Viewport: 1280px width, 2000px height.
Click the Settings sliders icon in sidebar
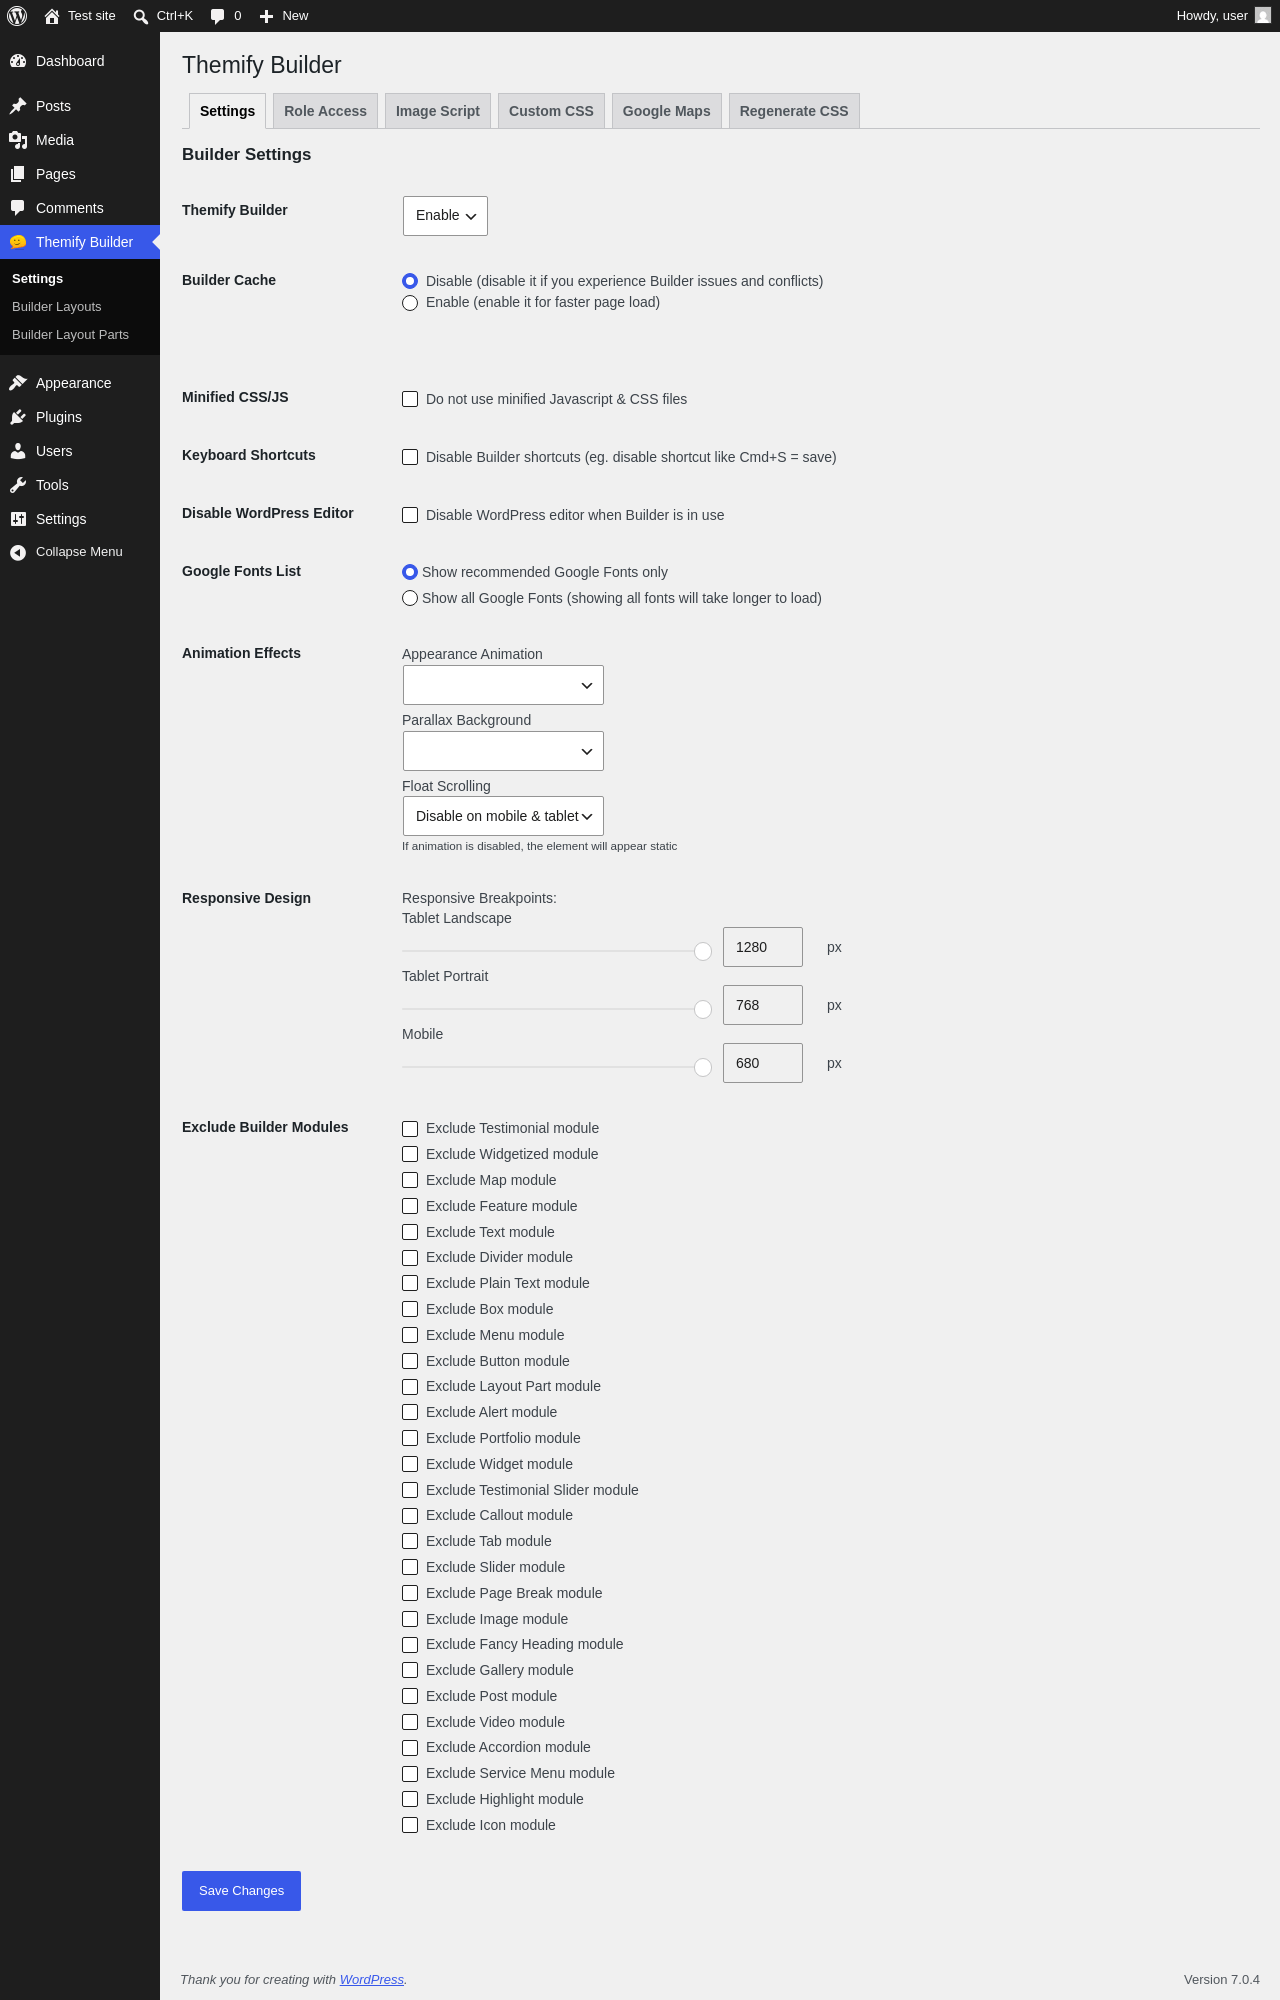tap(18, 519)
